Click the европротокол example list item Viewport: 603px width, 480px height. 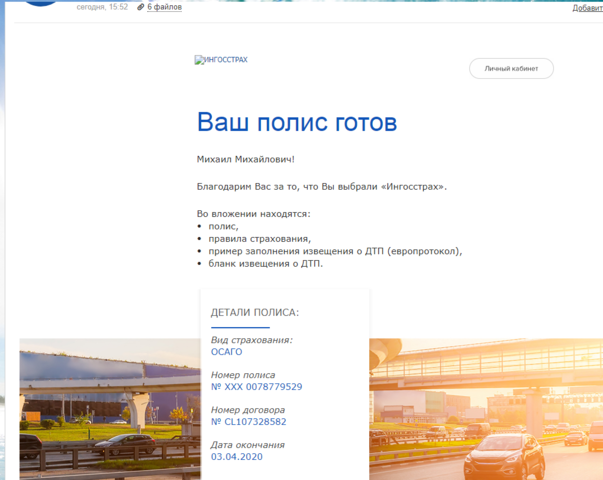(x=335, y=251)
